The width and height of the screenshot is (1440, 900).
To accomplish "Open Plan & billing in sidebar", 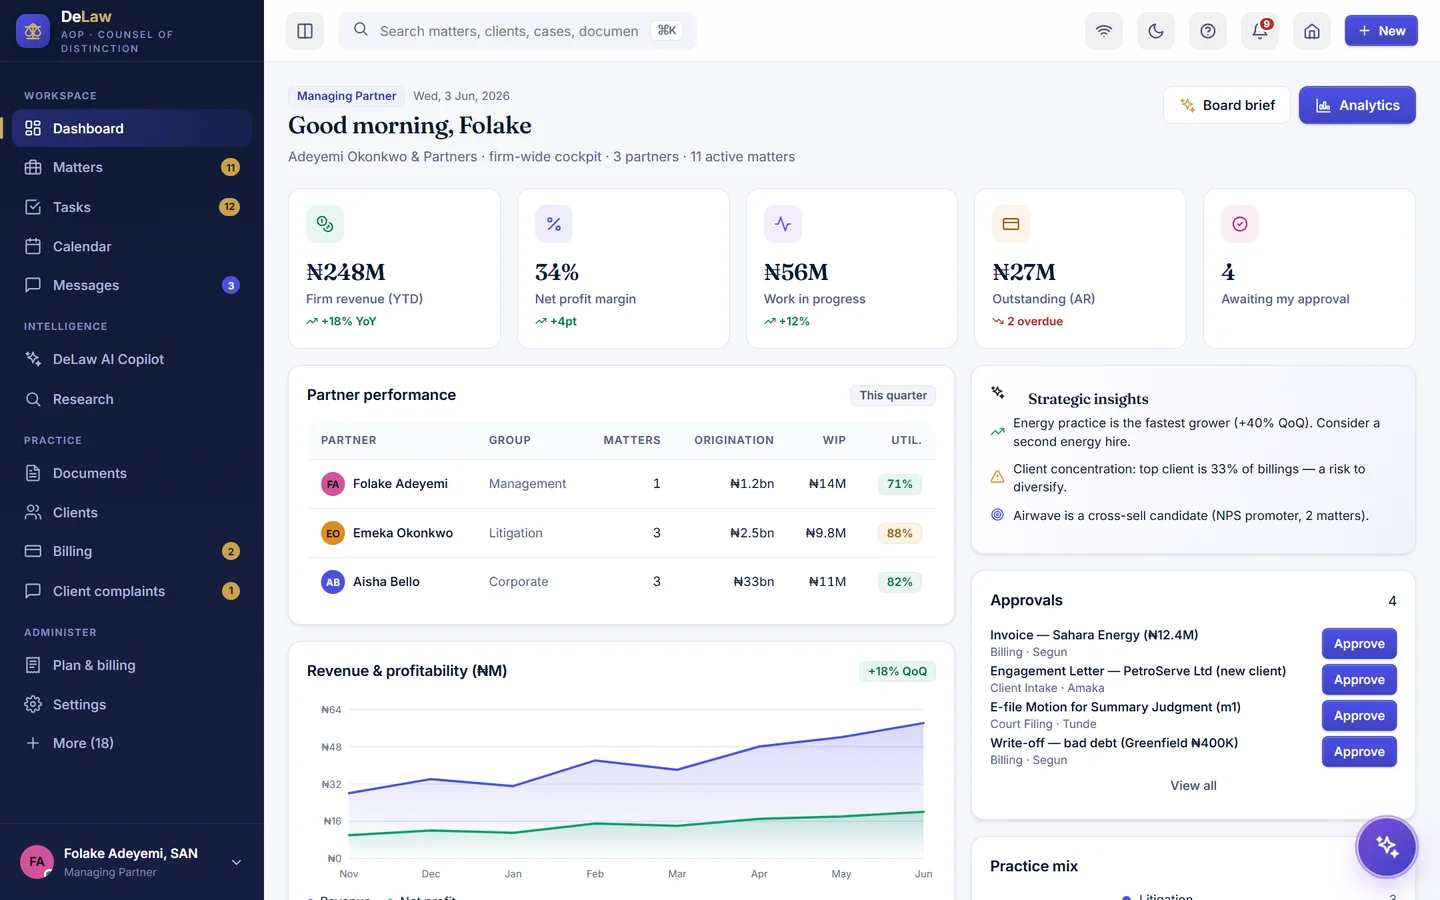I will [x=132, y=665].
